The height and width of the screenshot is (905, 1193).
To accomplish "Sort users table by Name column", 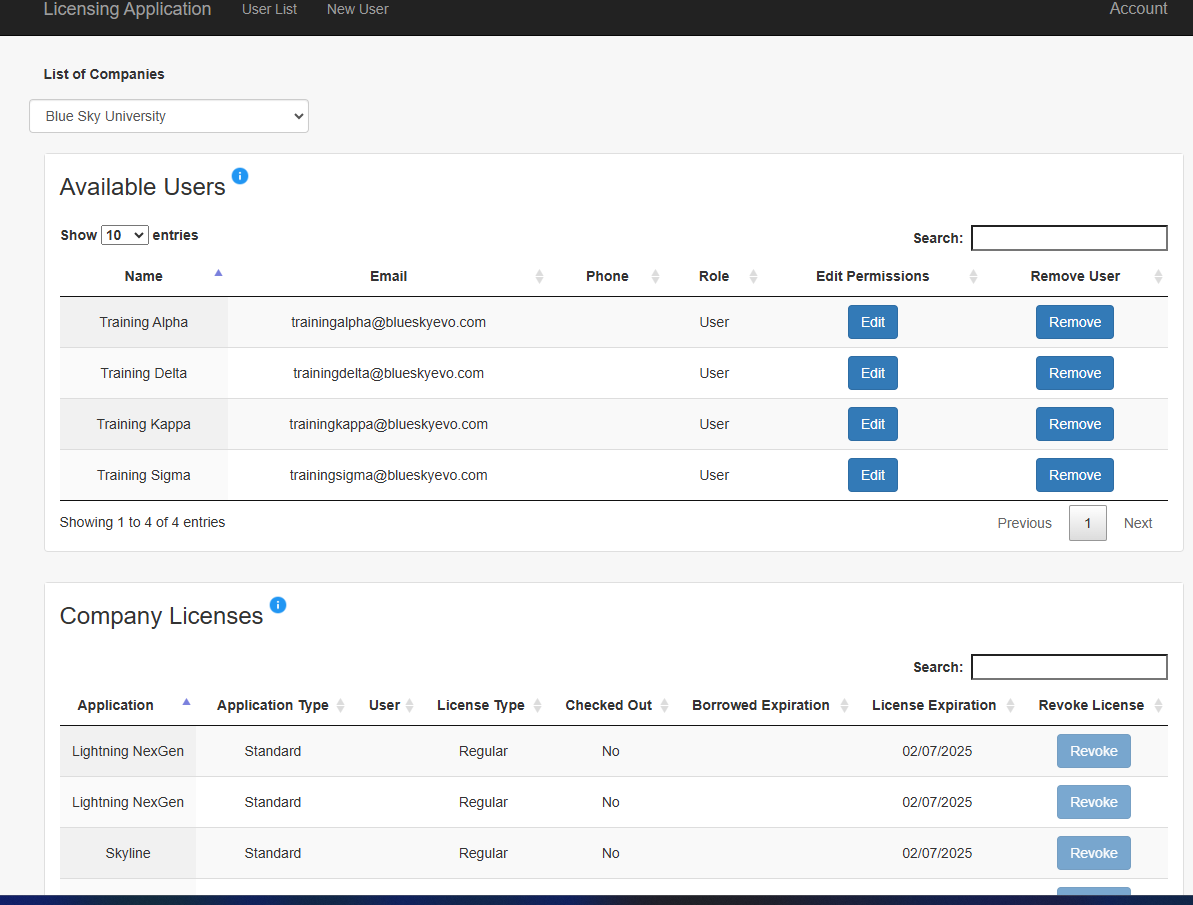I will click(144, 276).
